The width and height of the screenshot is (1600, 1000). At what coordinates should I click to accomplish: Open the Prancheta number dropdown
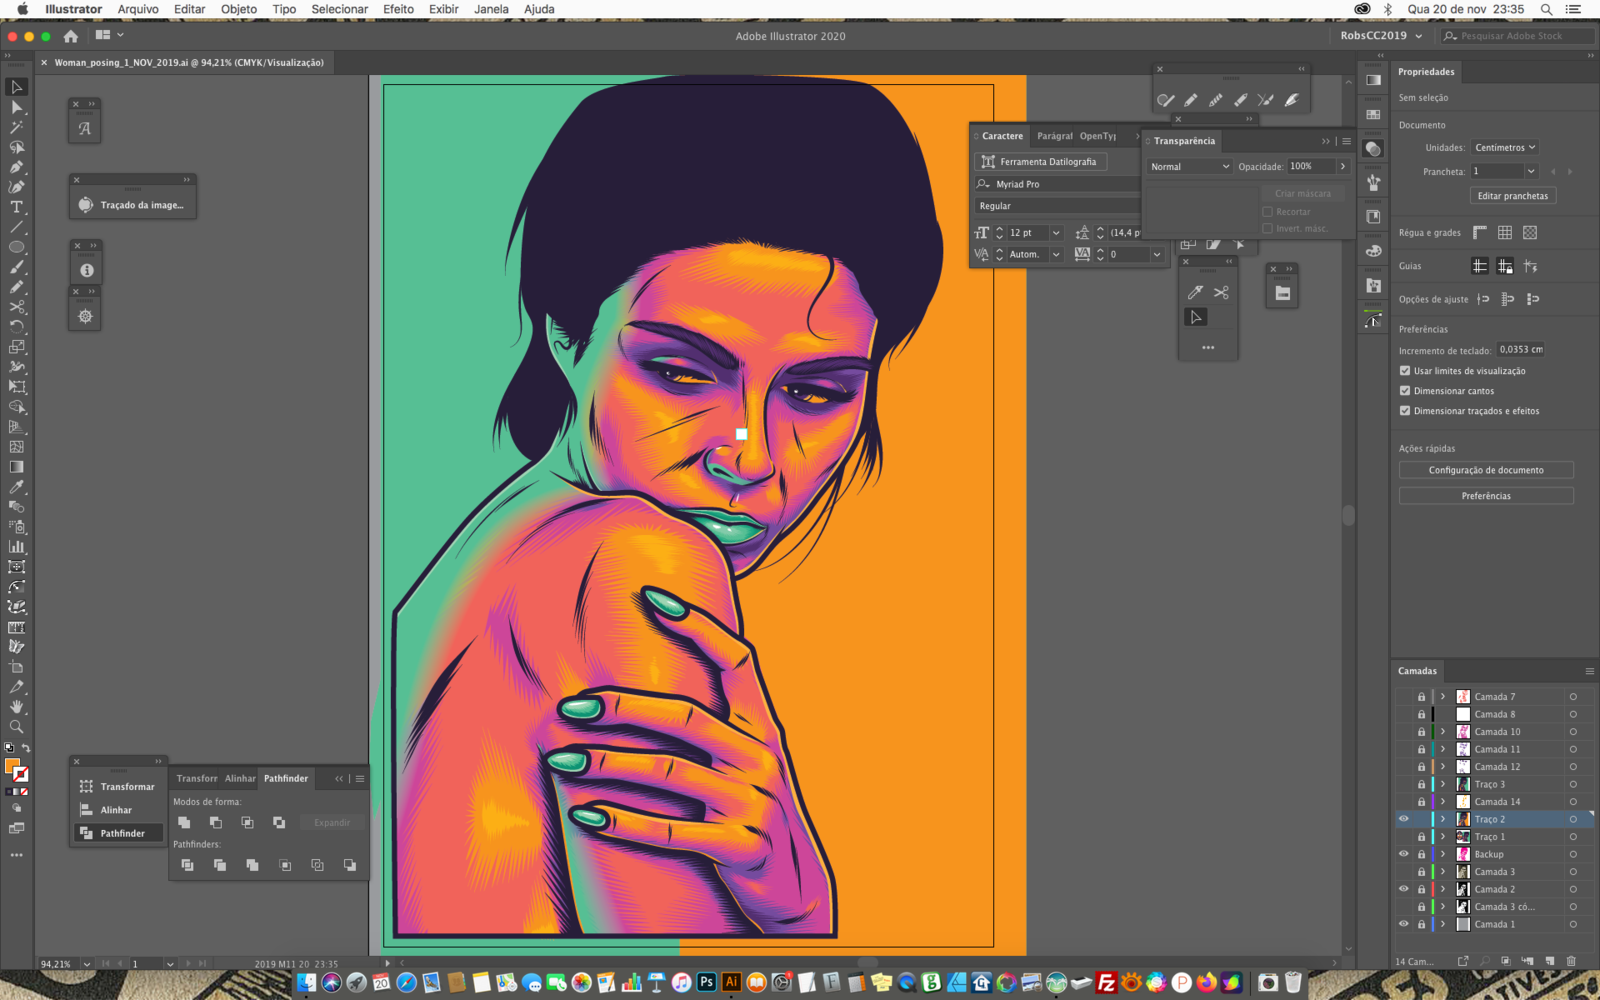point(1531,171)
